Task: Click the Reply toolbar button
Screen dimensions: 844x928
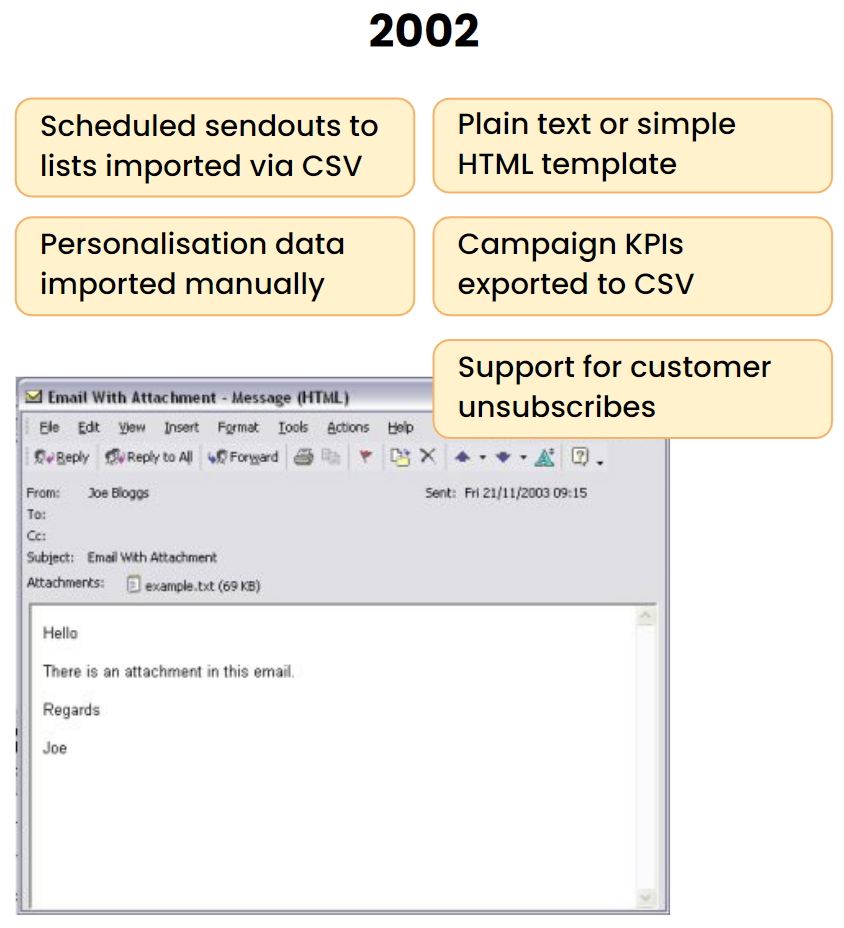Action: pyautogui.click(x=62, y=457)
